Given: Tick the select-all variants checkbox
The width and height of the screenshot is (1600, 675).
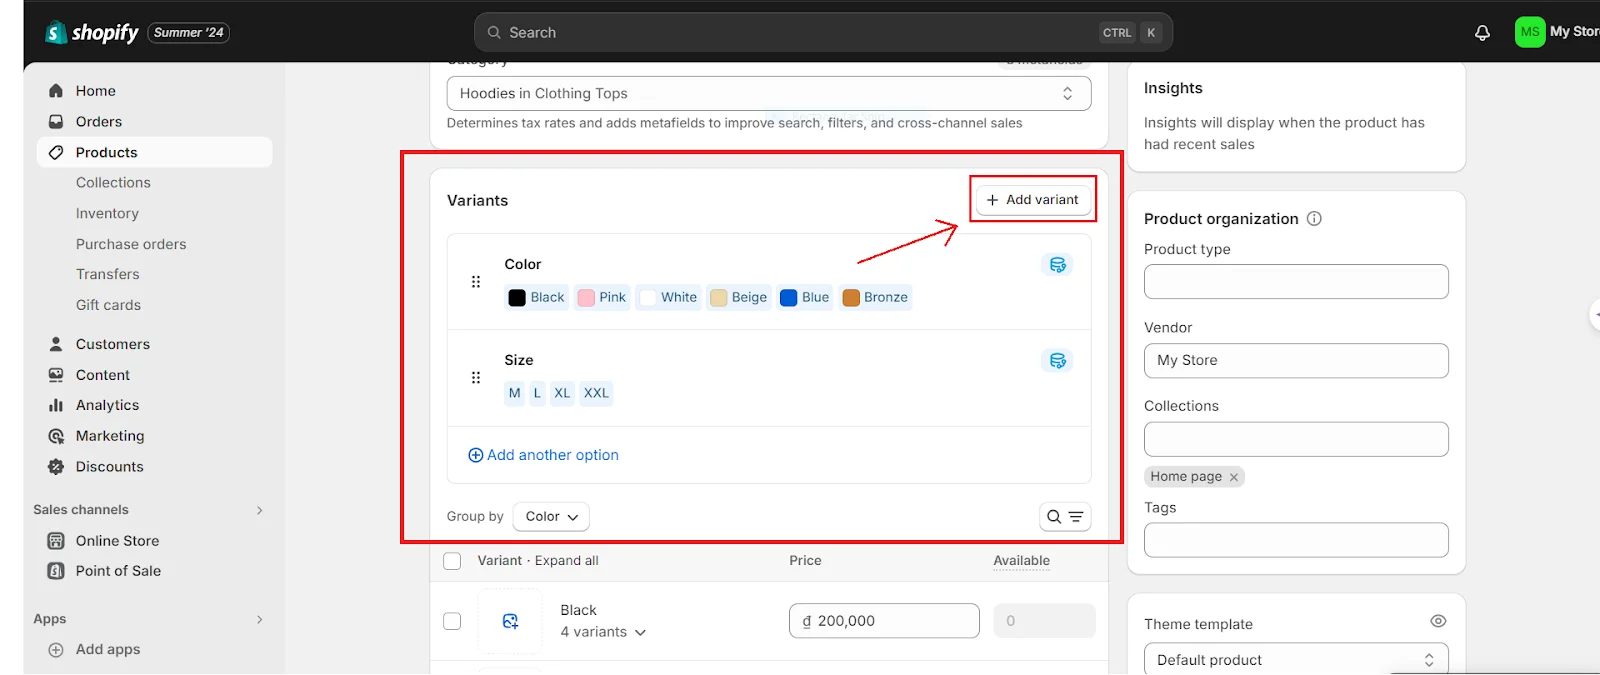Looking at the screenshot, I should coord(452,561).
